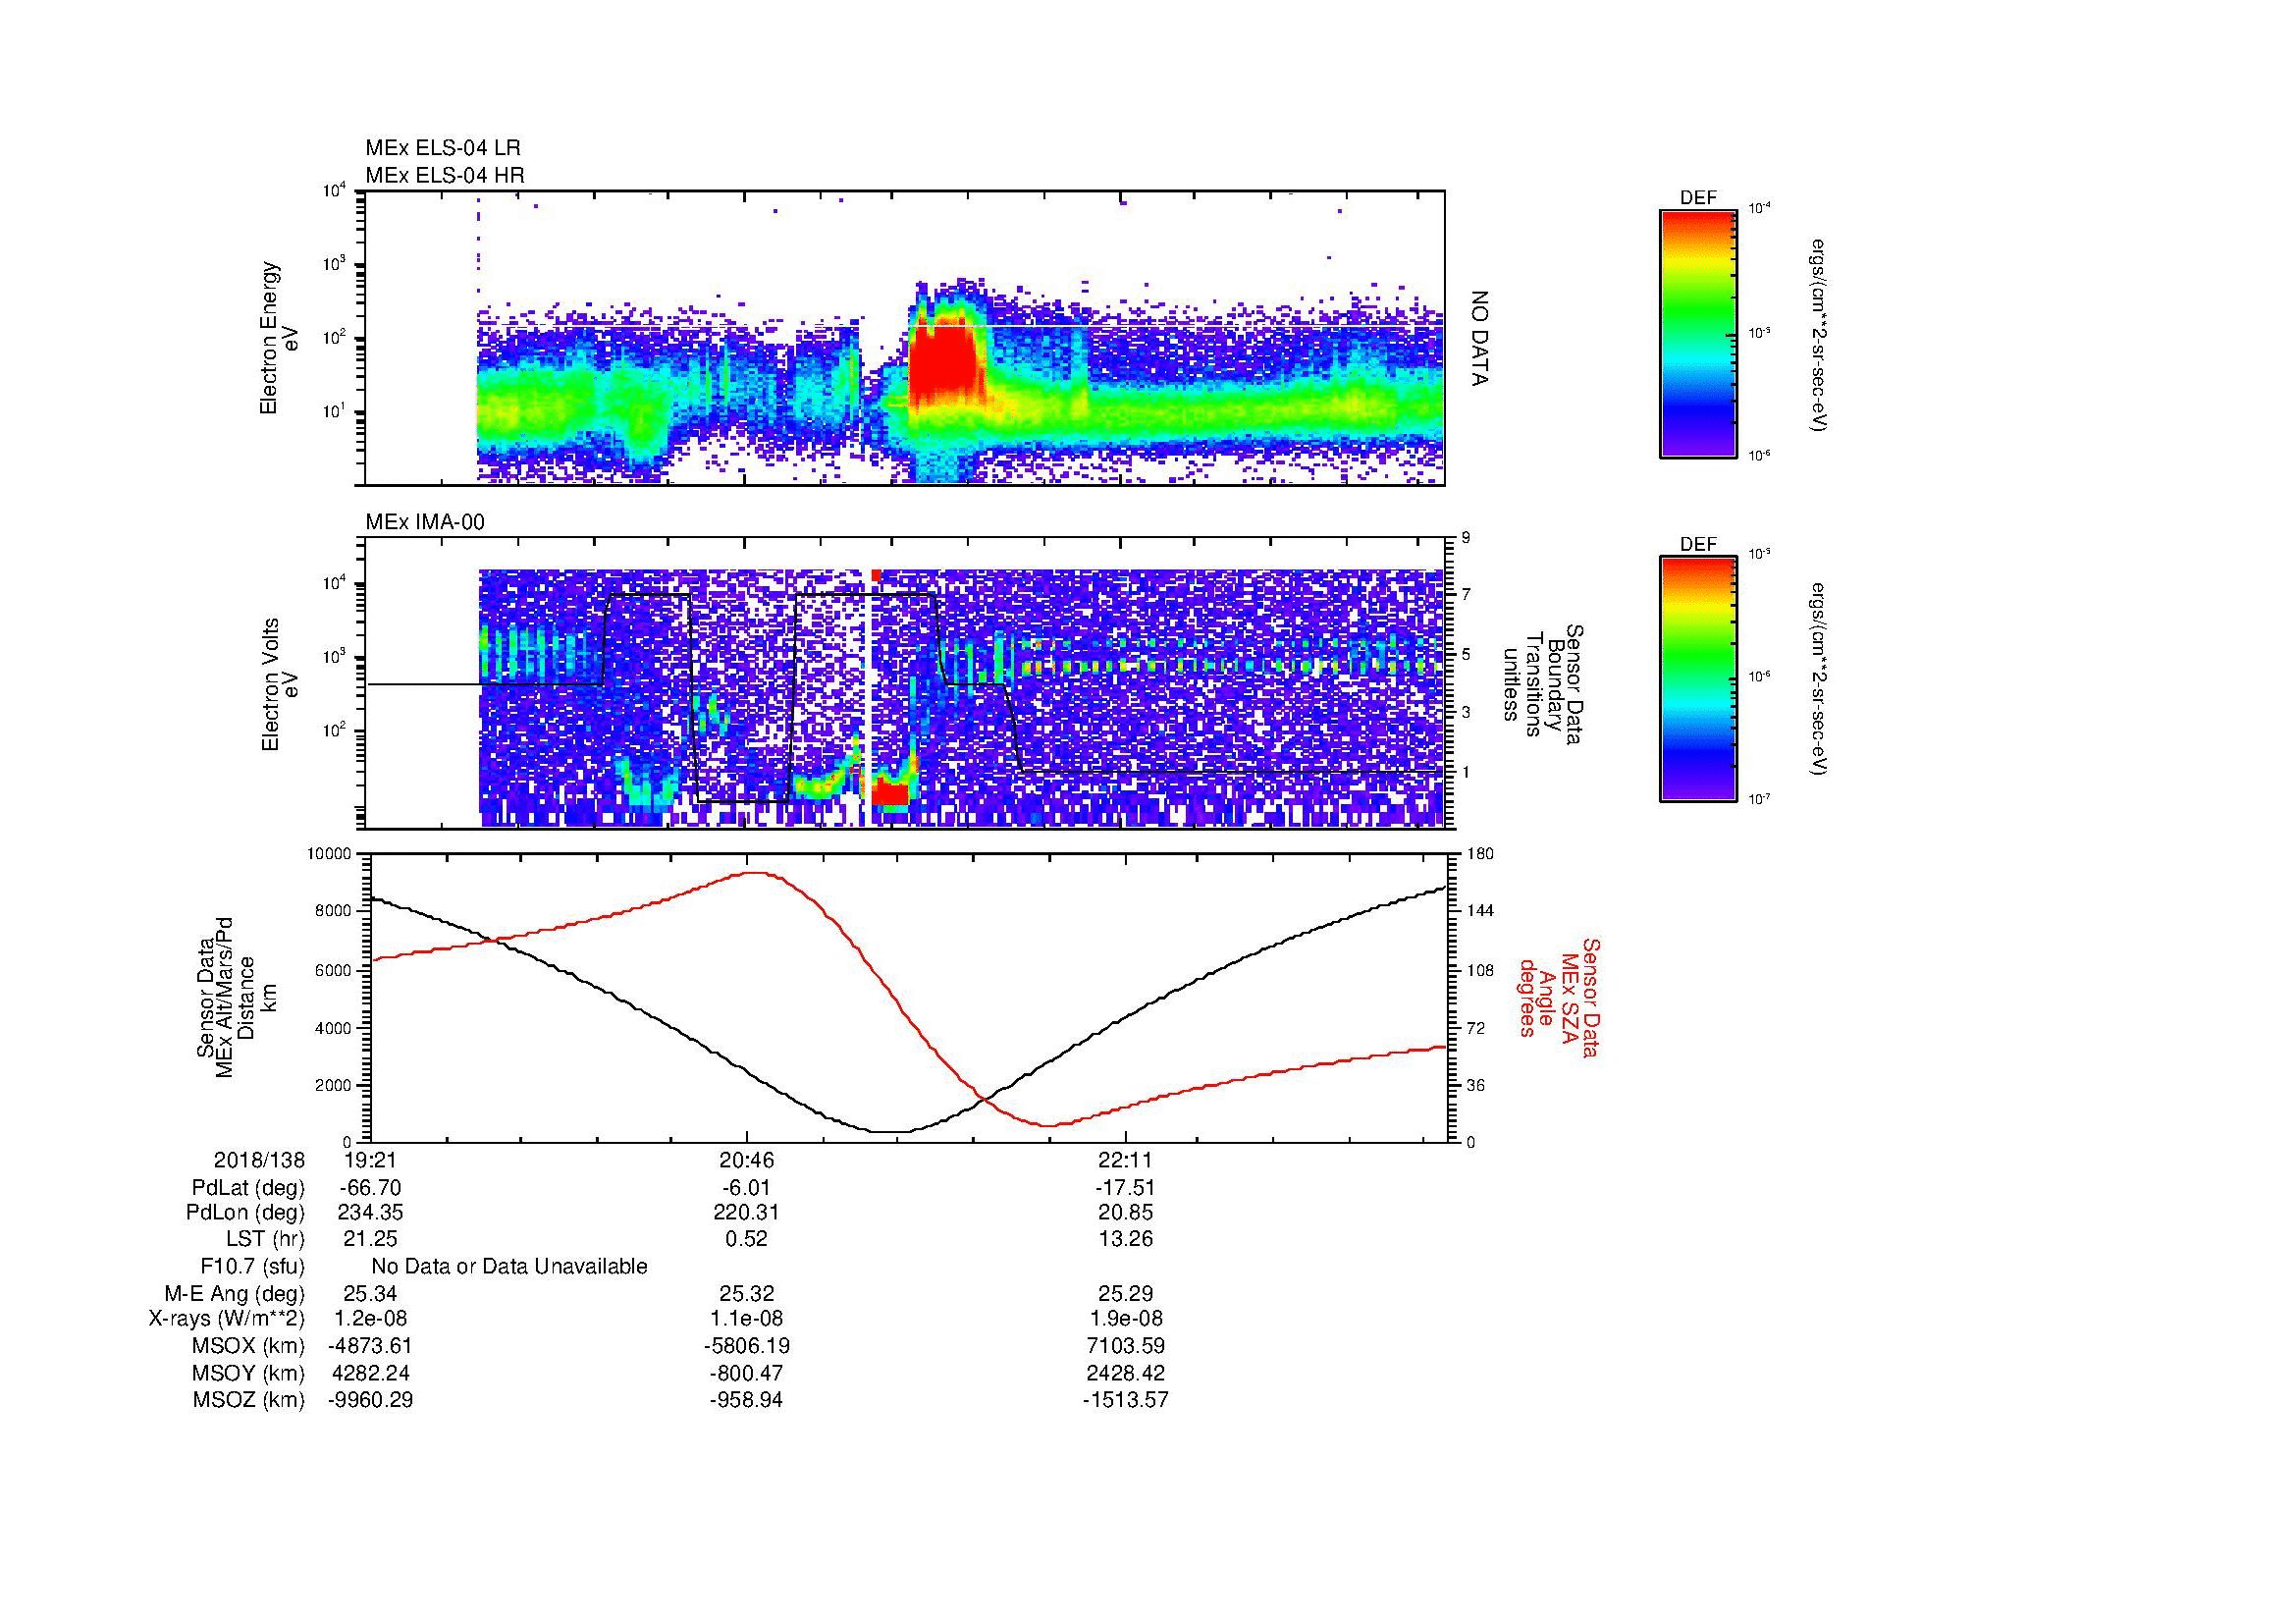Click the lower DEF color bar for the IMA panel
2296x1623 pixels.
pyautogui.click(x=1698, y=679)
